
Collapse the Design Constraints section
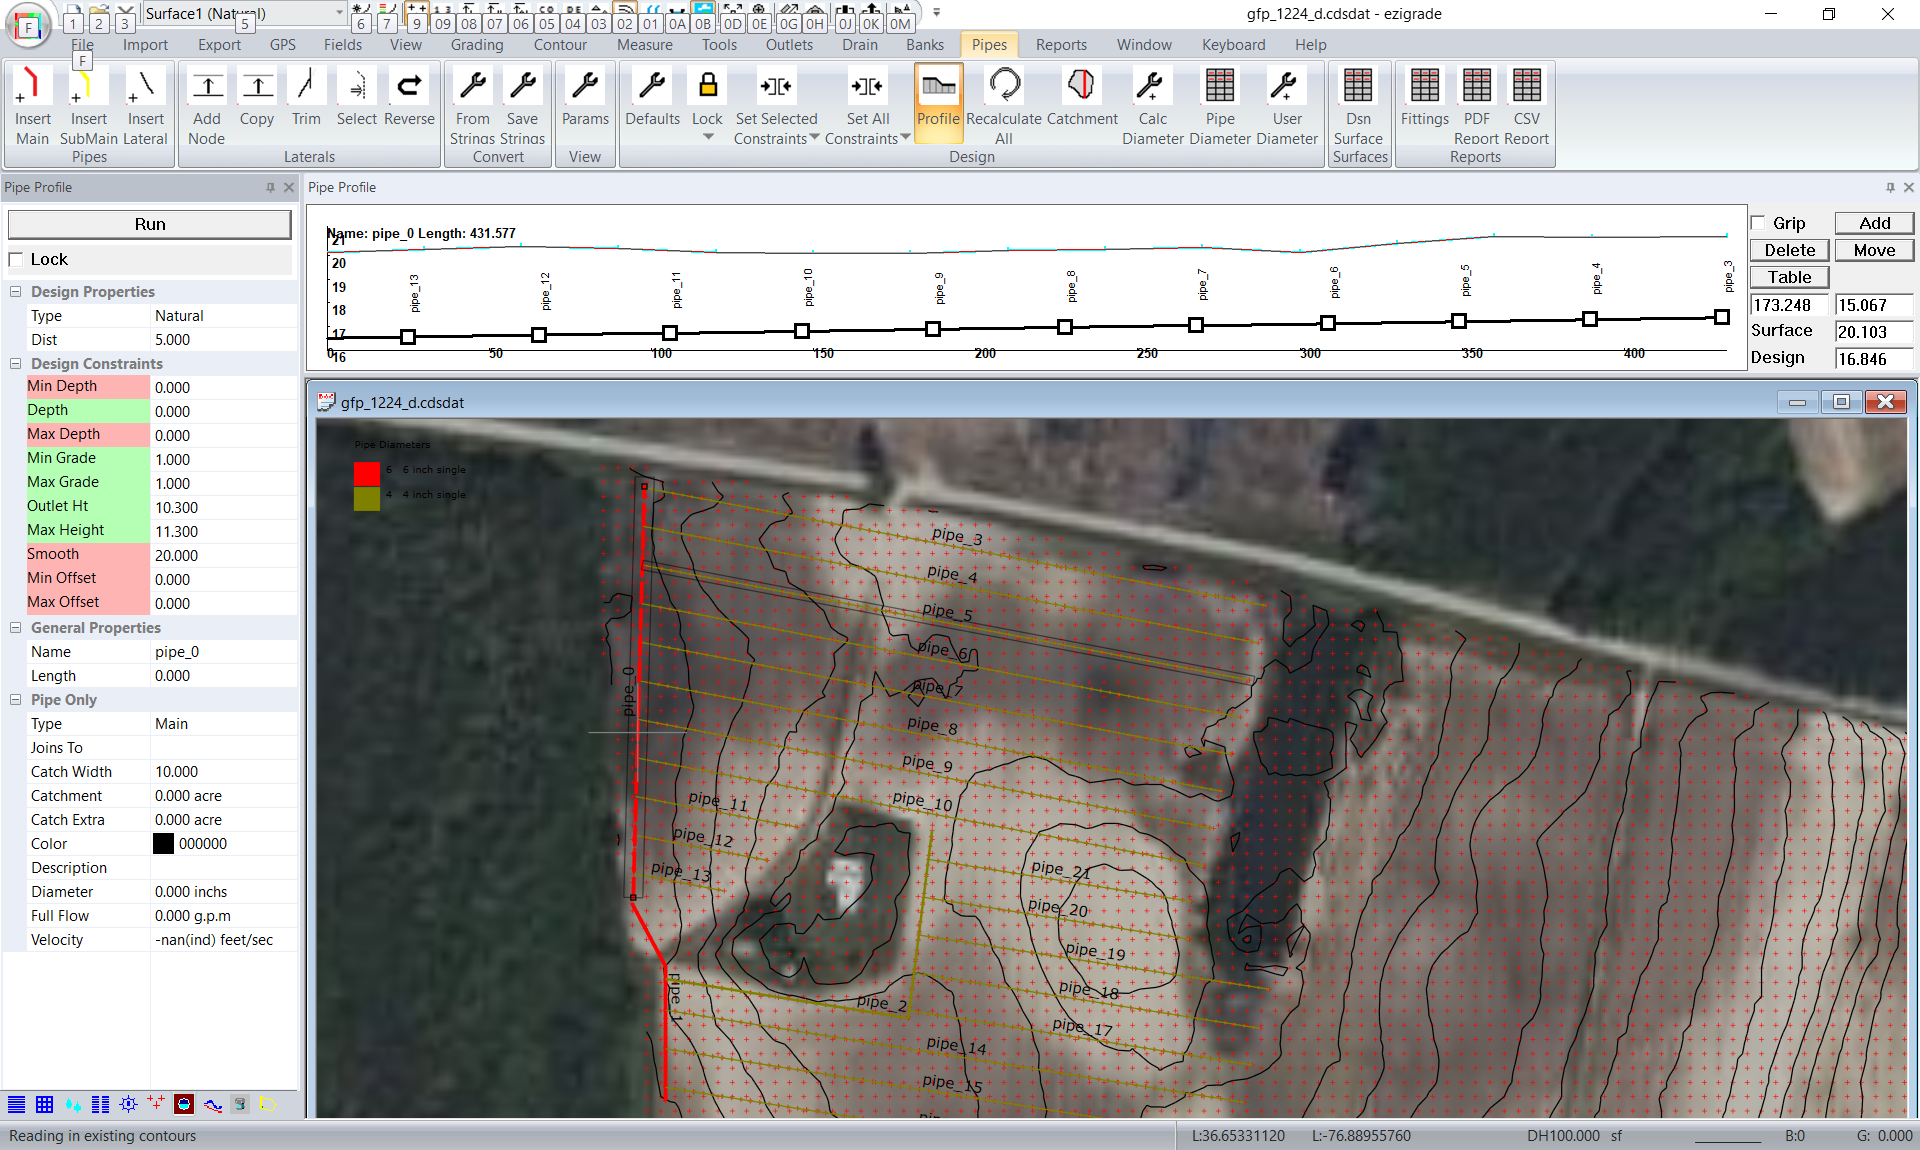(16, 364)
